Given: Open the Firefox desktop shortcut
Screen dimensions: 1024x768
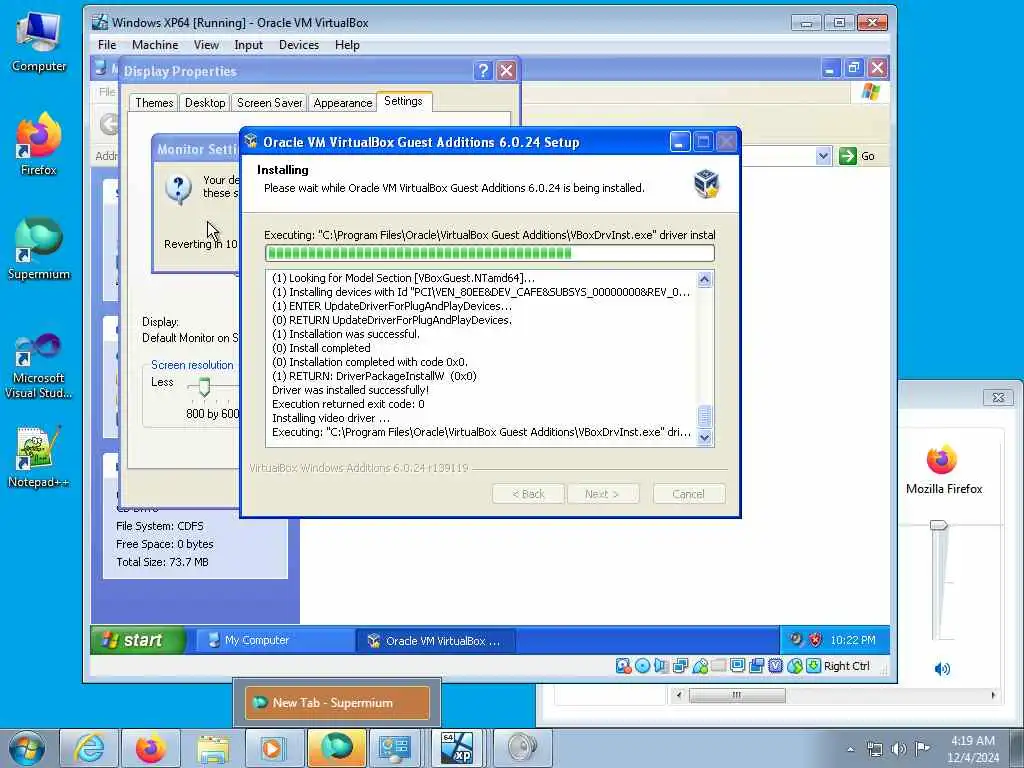Looking at the screenshot, I should point(39,144).
